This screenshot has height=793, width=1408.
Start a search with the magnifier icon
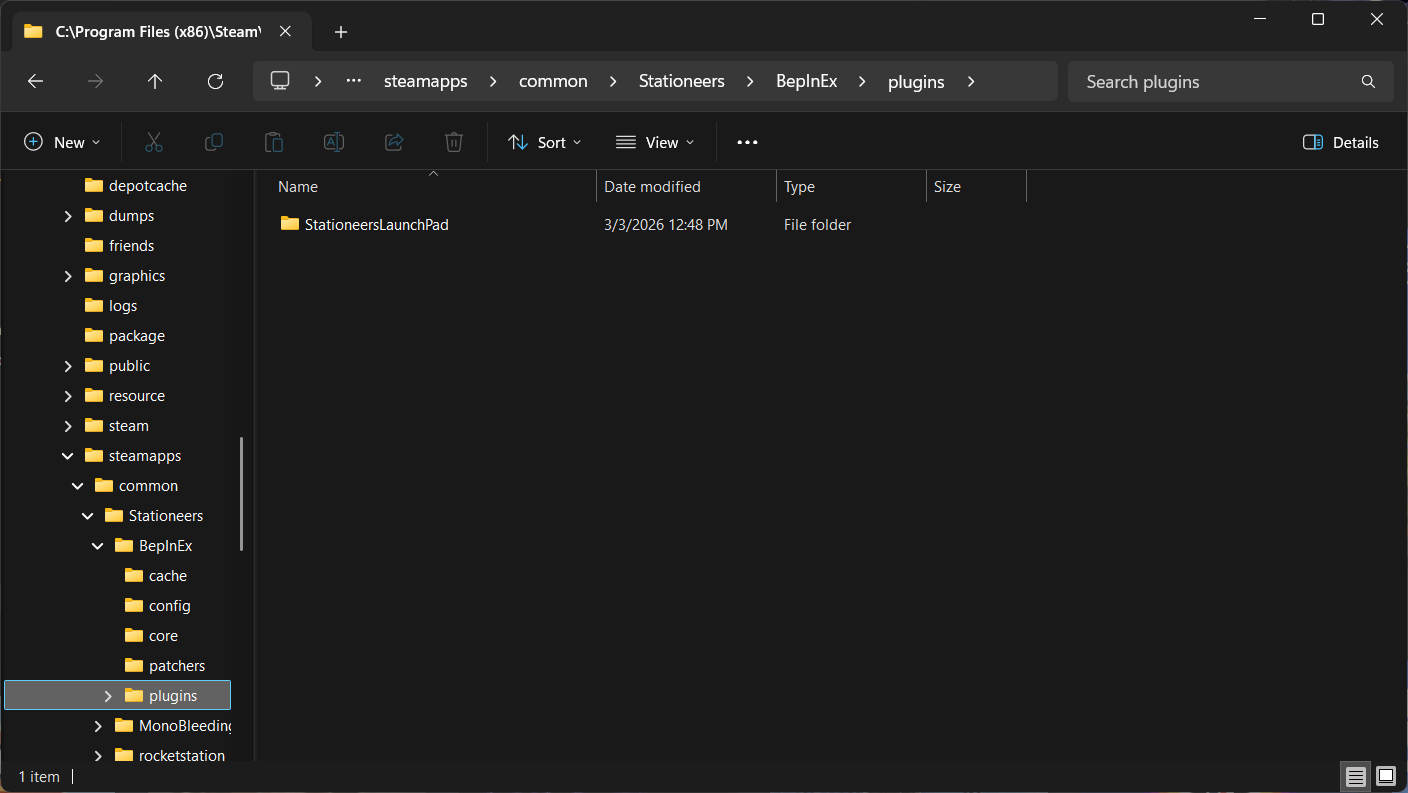pos(1367,81)
